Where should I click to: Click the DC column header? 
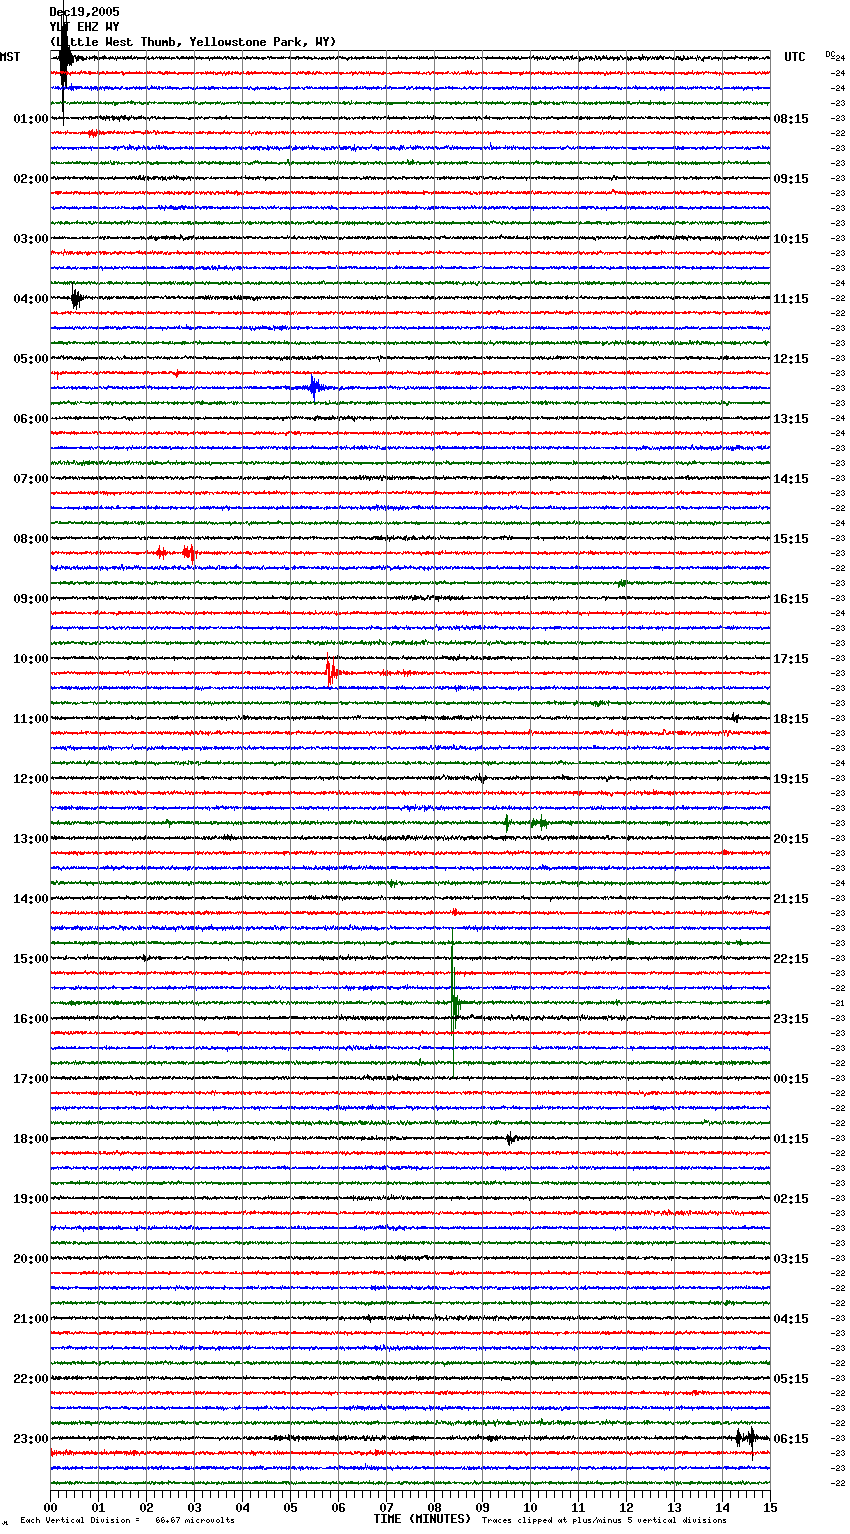pos(830,54)
